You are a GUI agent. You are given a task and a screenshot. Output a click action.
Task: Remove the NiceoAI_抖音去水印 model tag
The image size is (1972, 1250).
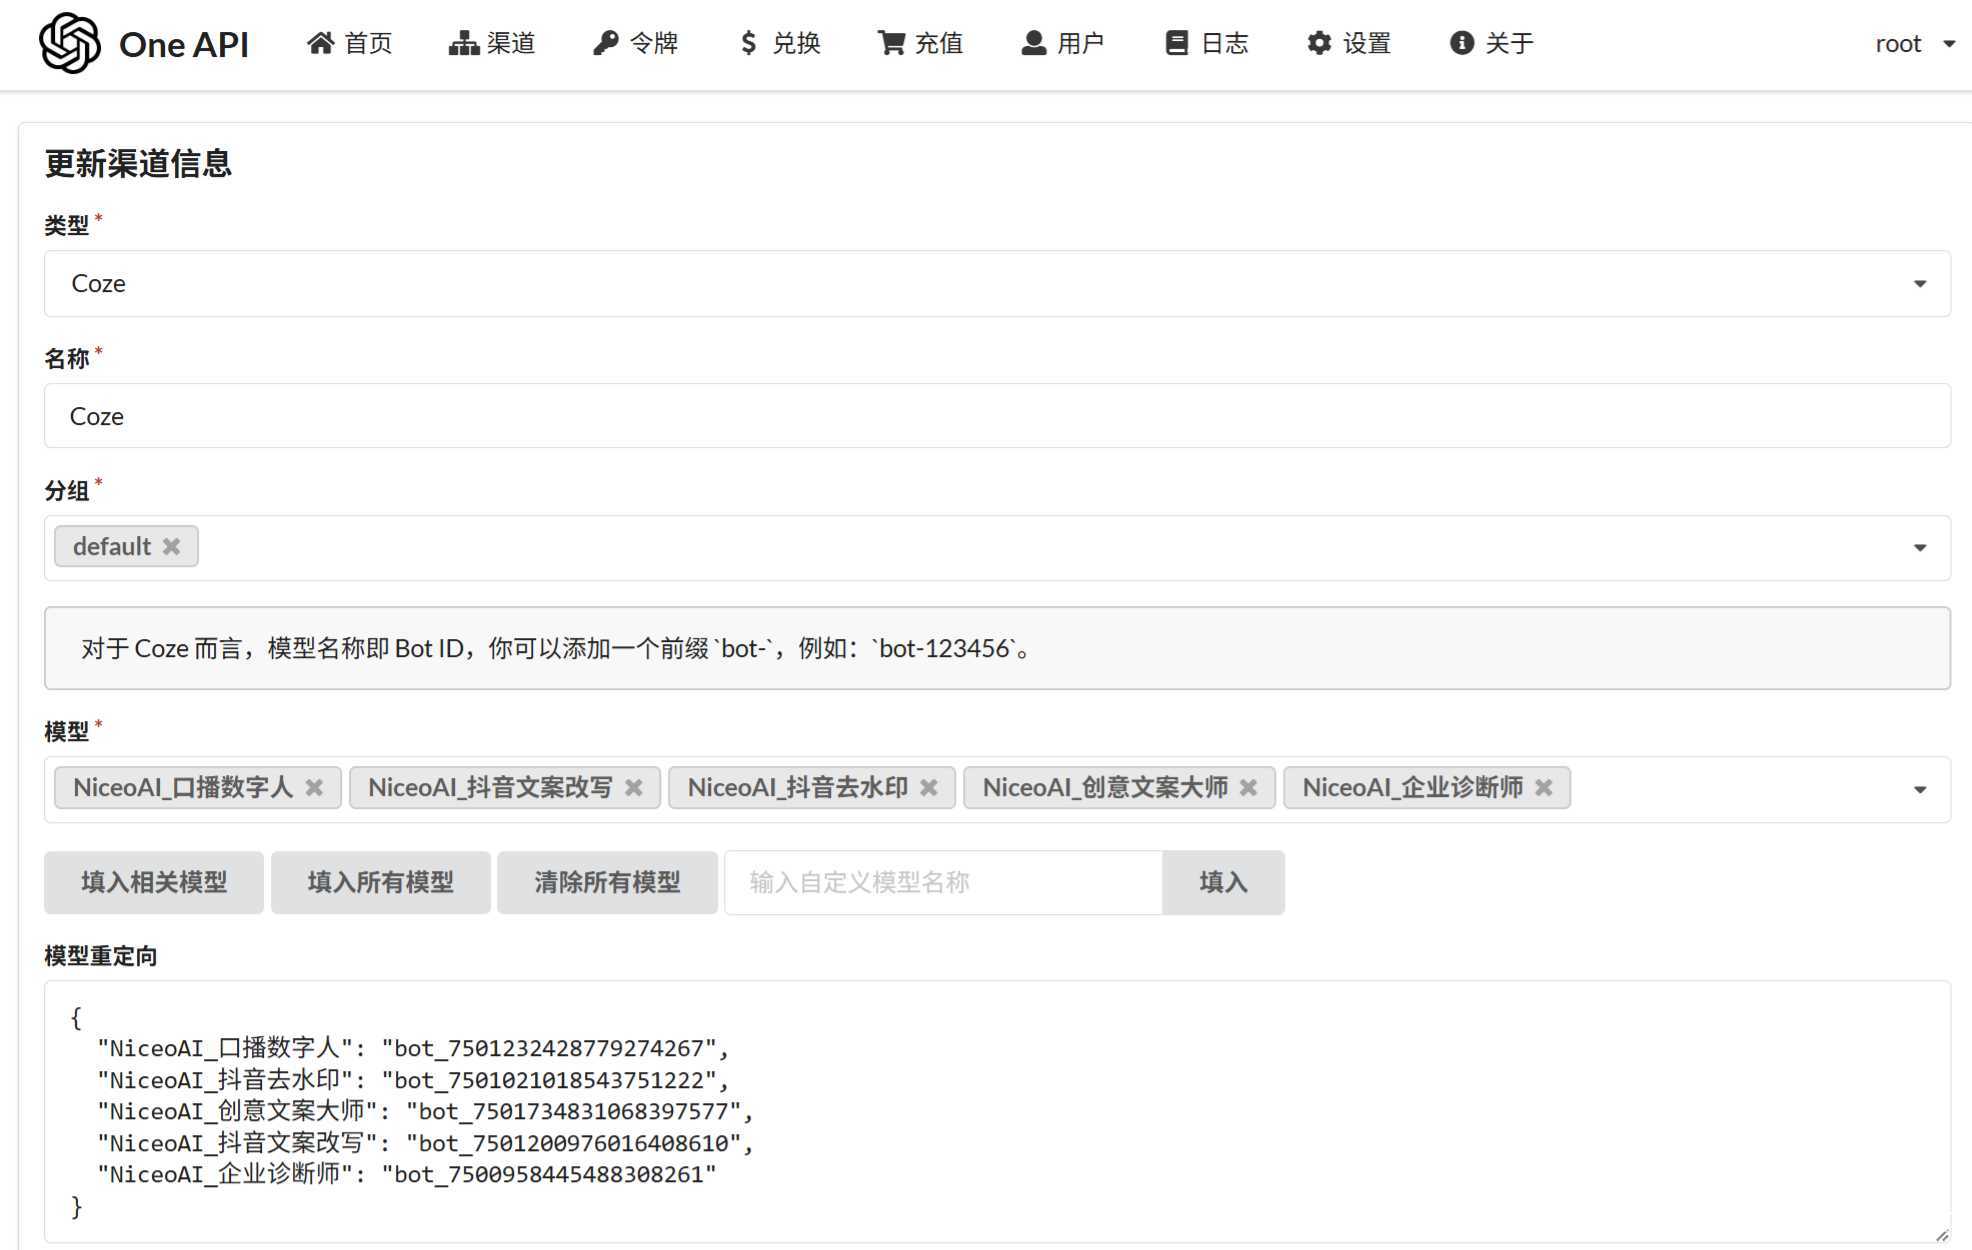point(929,788)
